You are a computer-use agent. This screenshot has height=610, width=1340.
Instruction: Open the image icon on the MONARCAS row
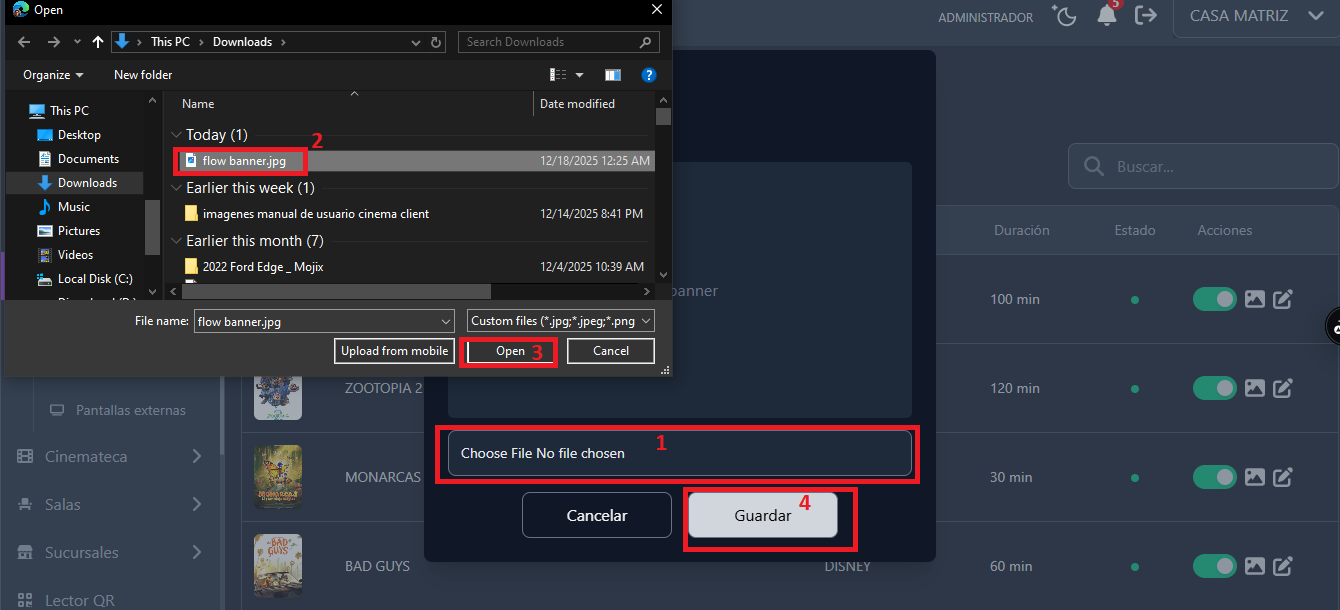click(1255, 477)
